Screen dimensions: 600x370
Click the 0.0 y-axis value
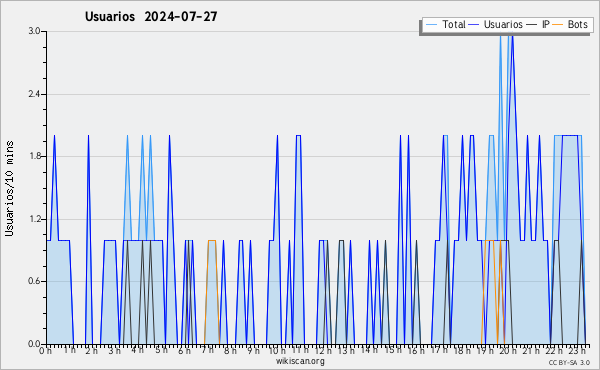click(x=34, y=344)
